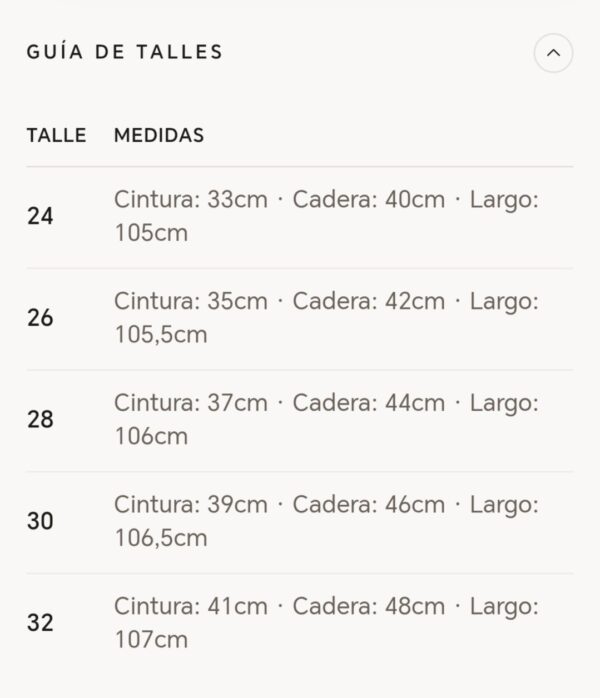The height and width of the screenshot is (698, 600).
Task: Click the Largo 106cm value
Action: coord(151,436)
